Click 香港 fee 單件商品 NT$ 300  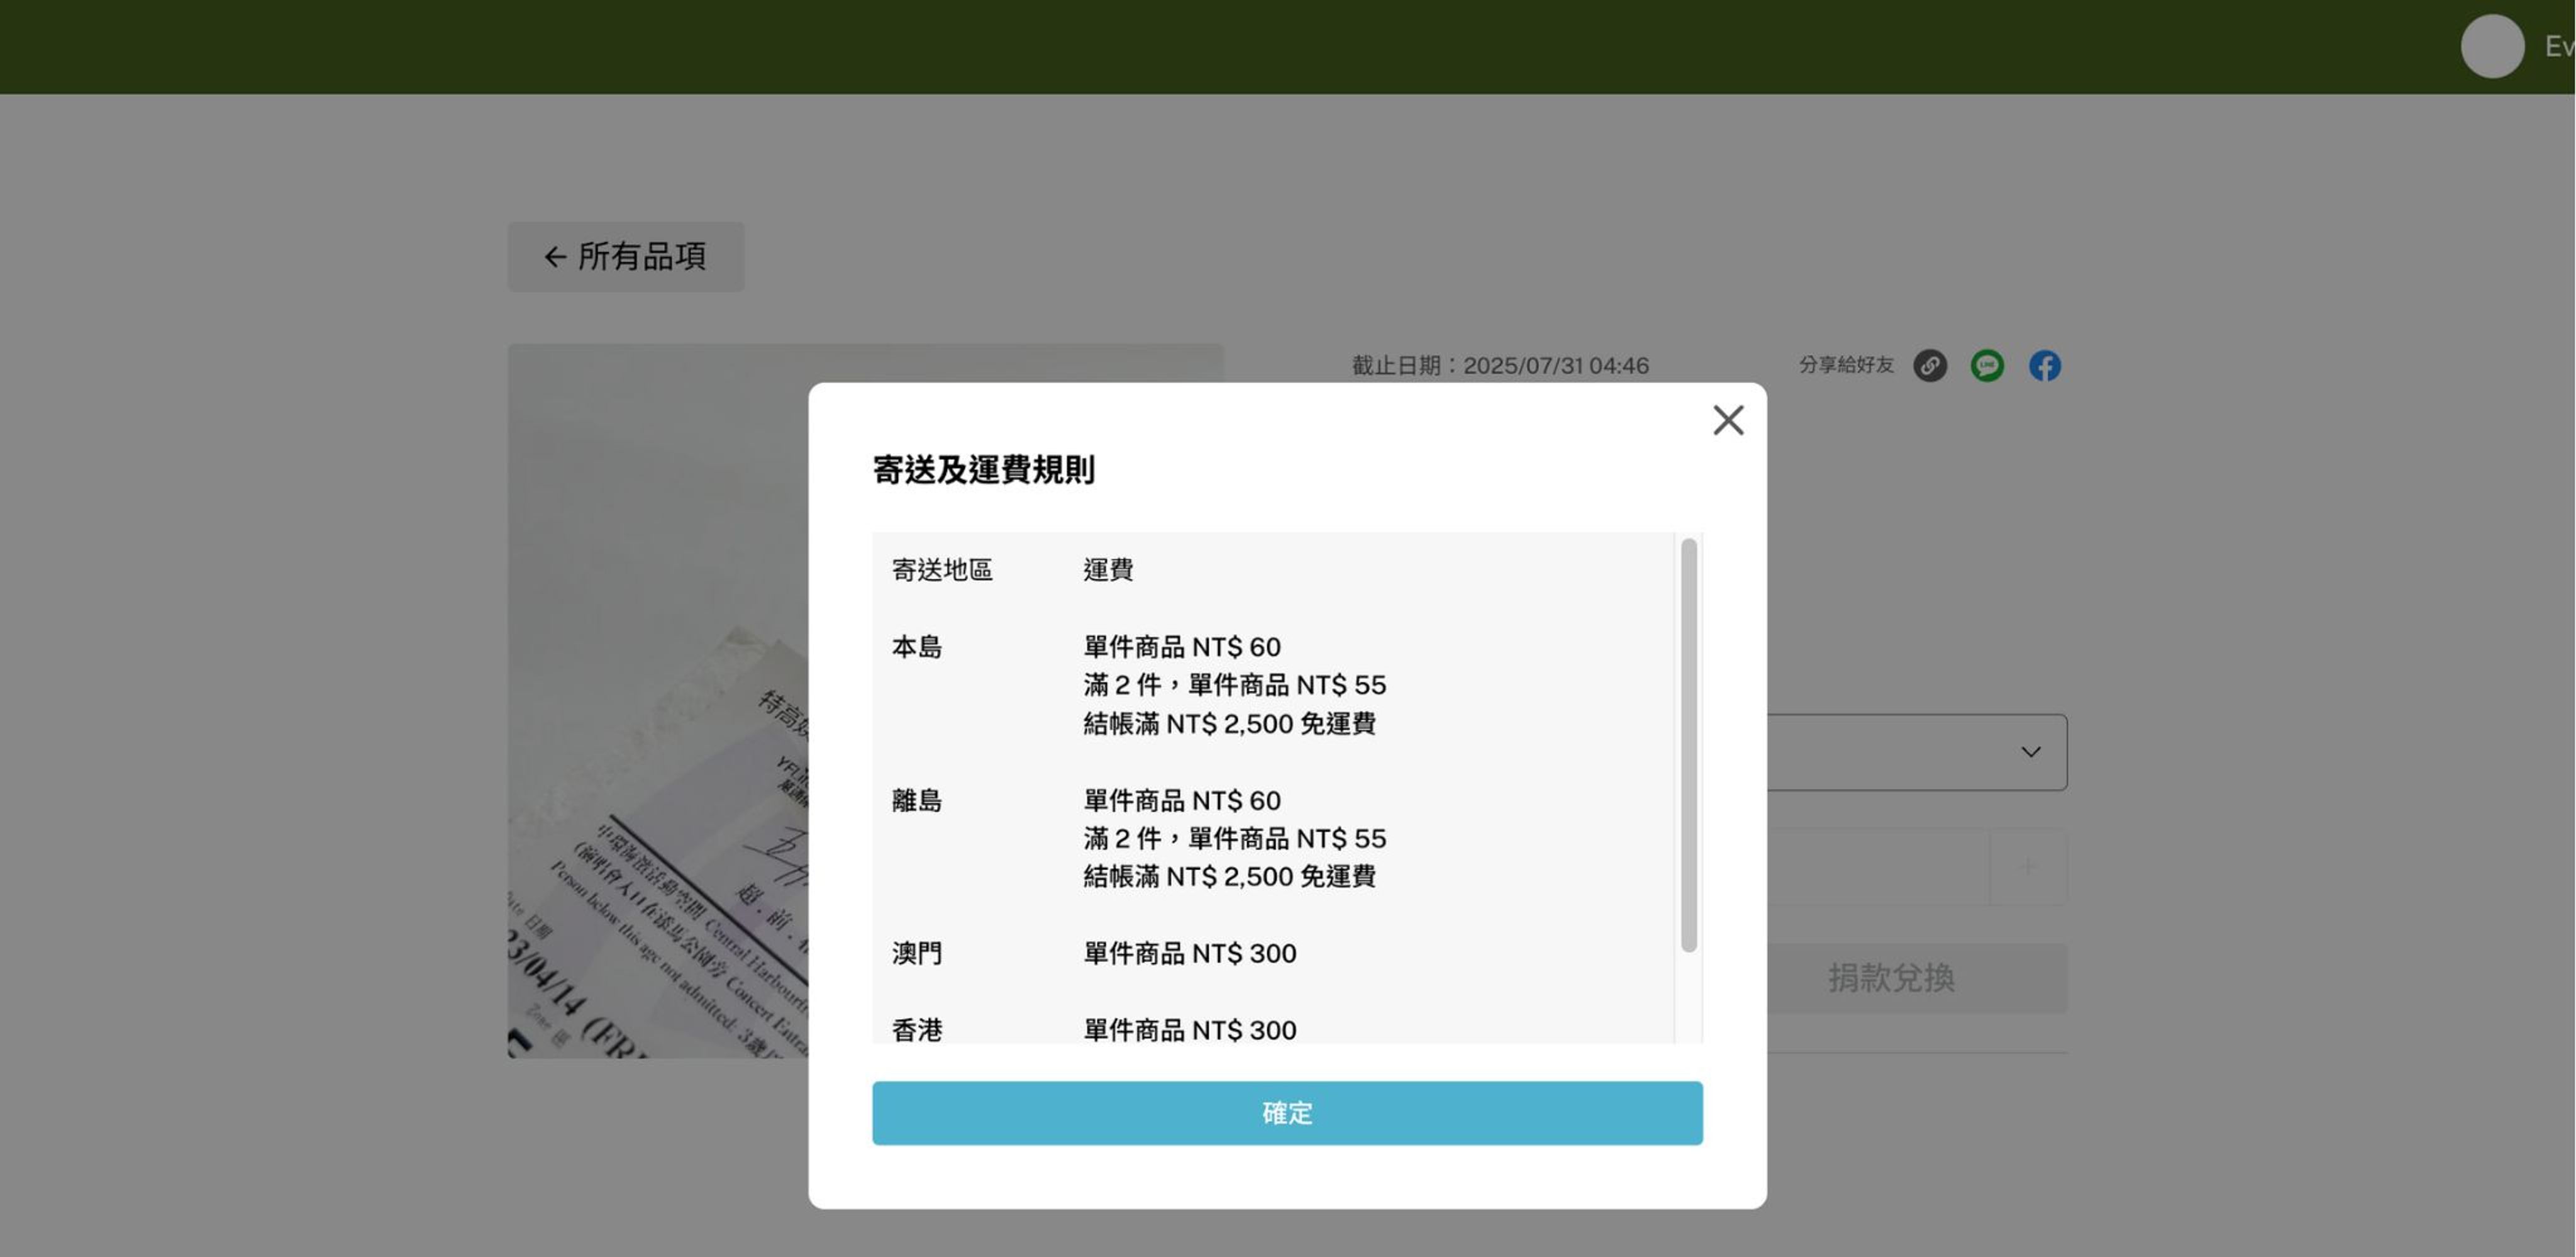(x=1190, y=1030)
